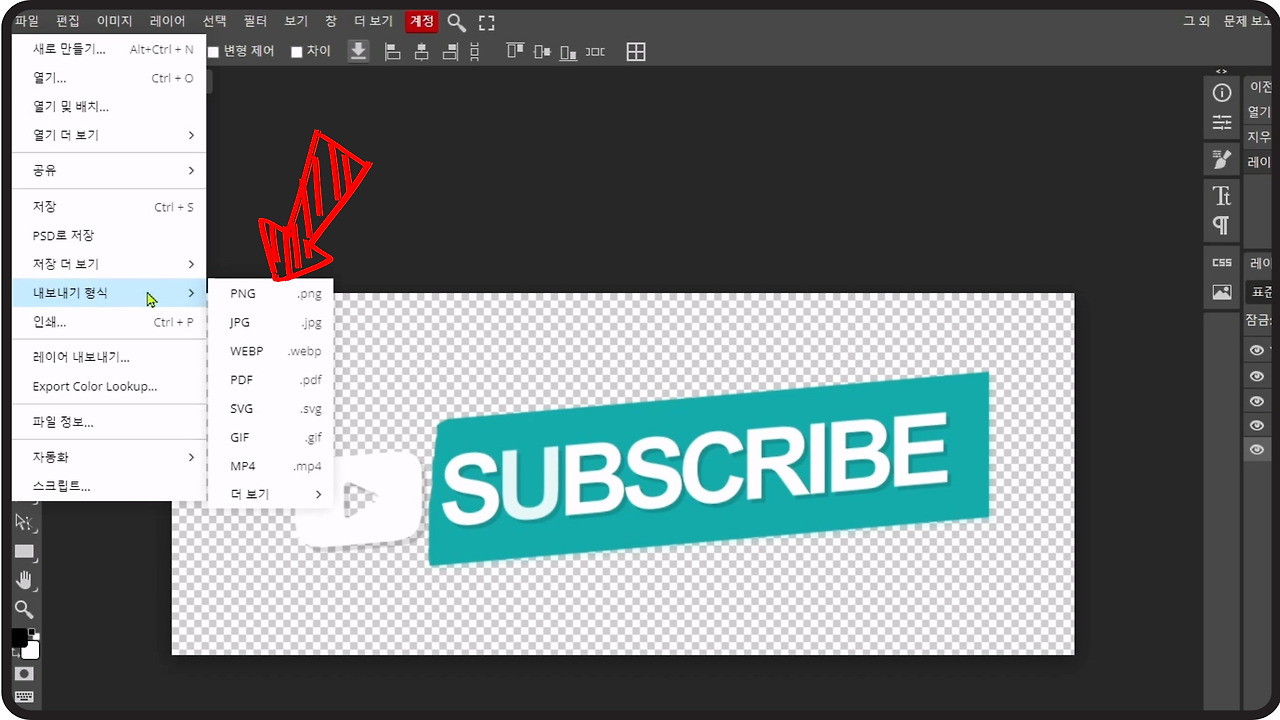
Task: Hide the bottom highlighted layer via eye icon
Action: coord(1256,450)
